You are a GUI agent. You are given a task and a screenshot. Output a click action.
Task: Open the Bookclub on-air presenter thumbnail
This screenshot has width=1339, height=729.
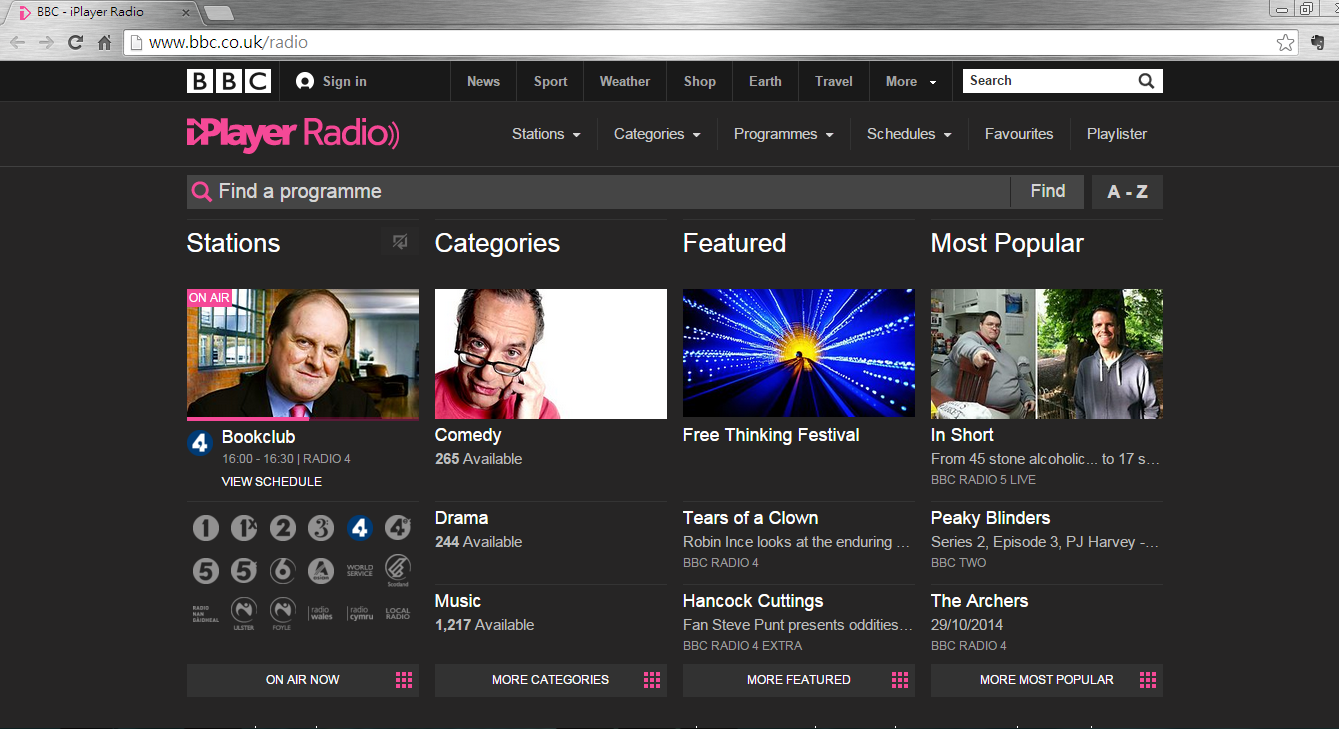(303, 354)
